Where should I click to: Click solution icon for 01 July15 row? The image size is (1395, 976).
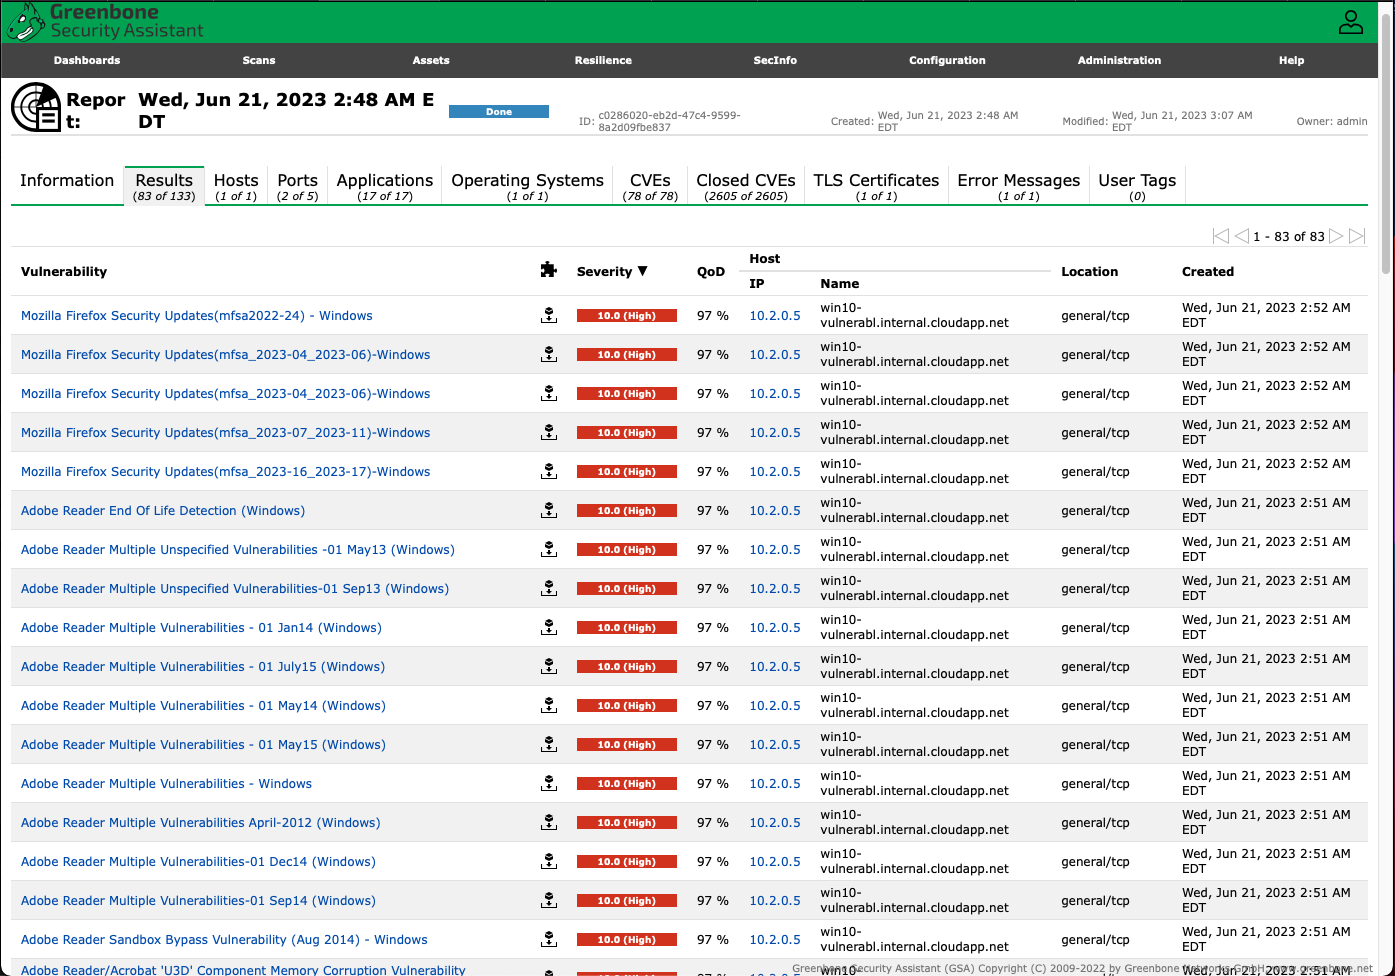(549, 666)
